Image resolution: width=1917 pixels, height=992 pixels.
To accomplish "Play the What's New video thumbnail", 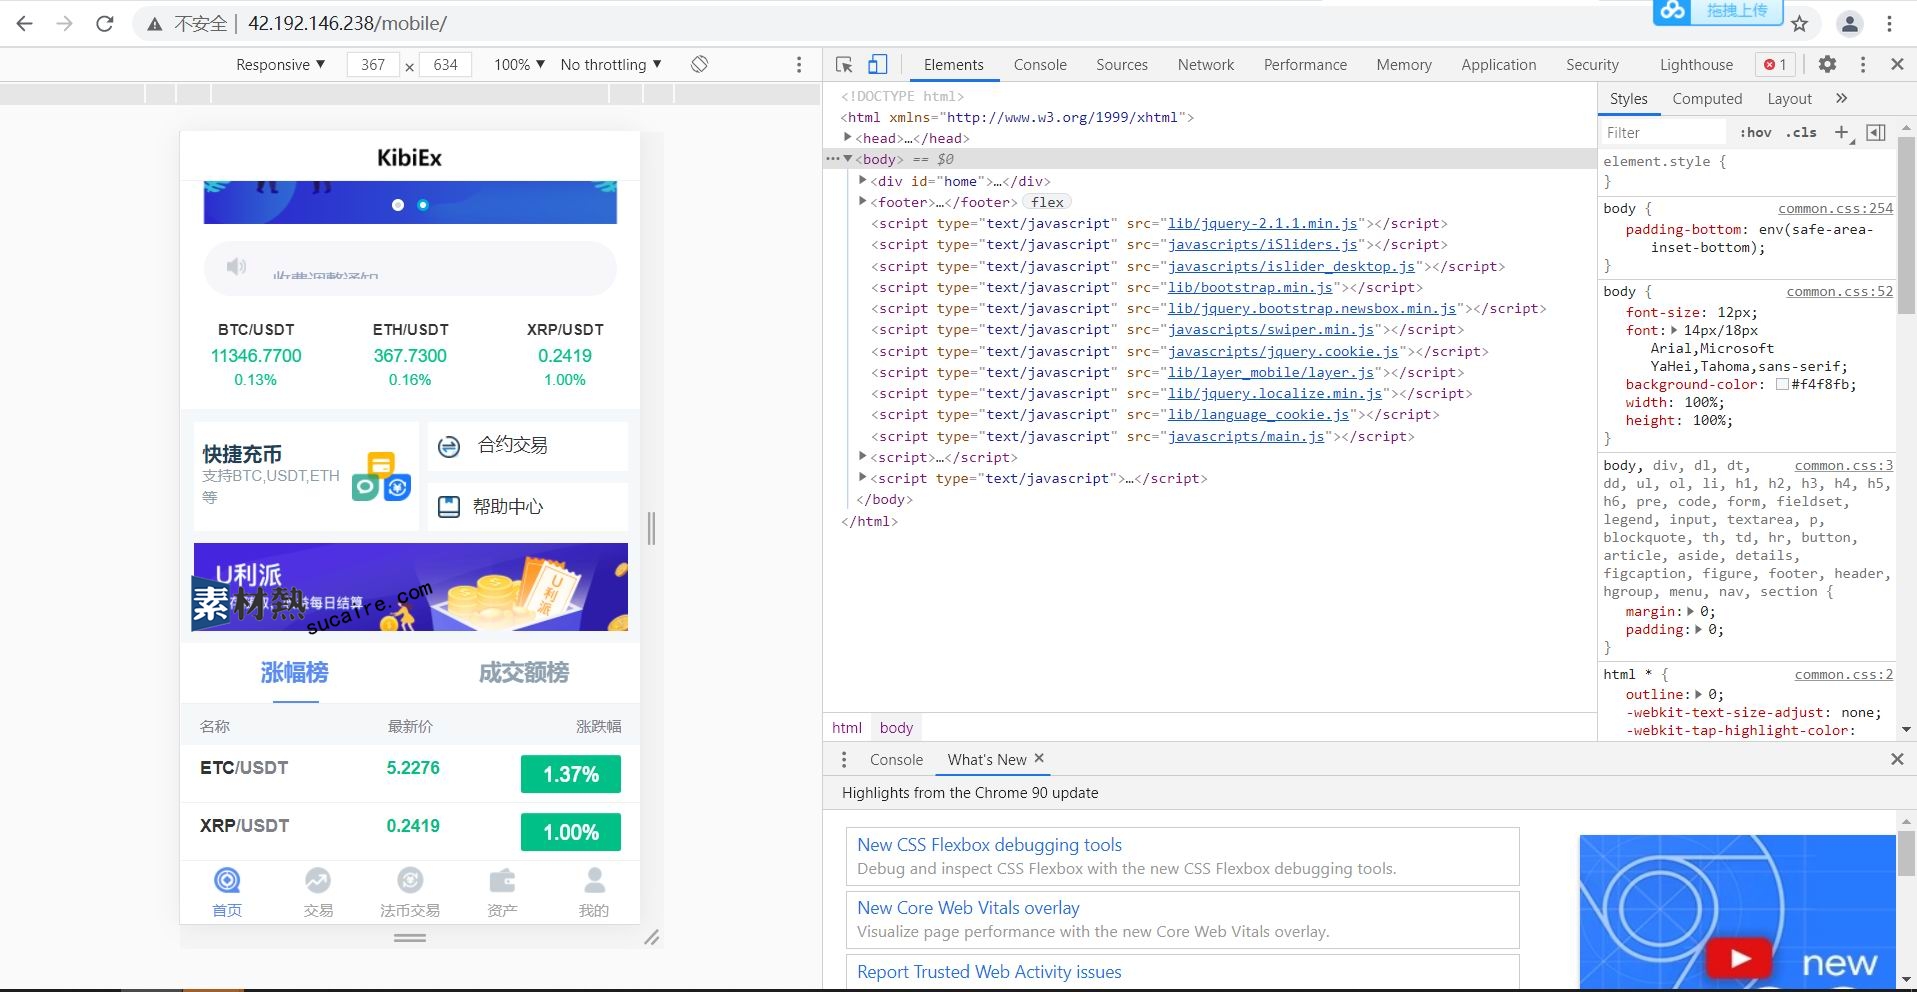I will (x=1739, y=958).
